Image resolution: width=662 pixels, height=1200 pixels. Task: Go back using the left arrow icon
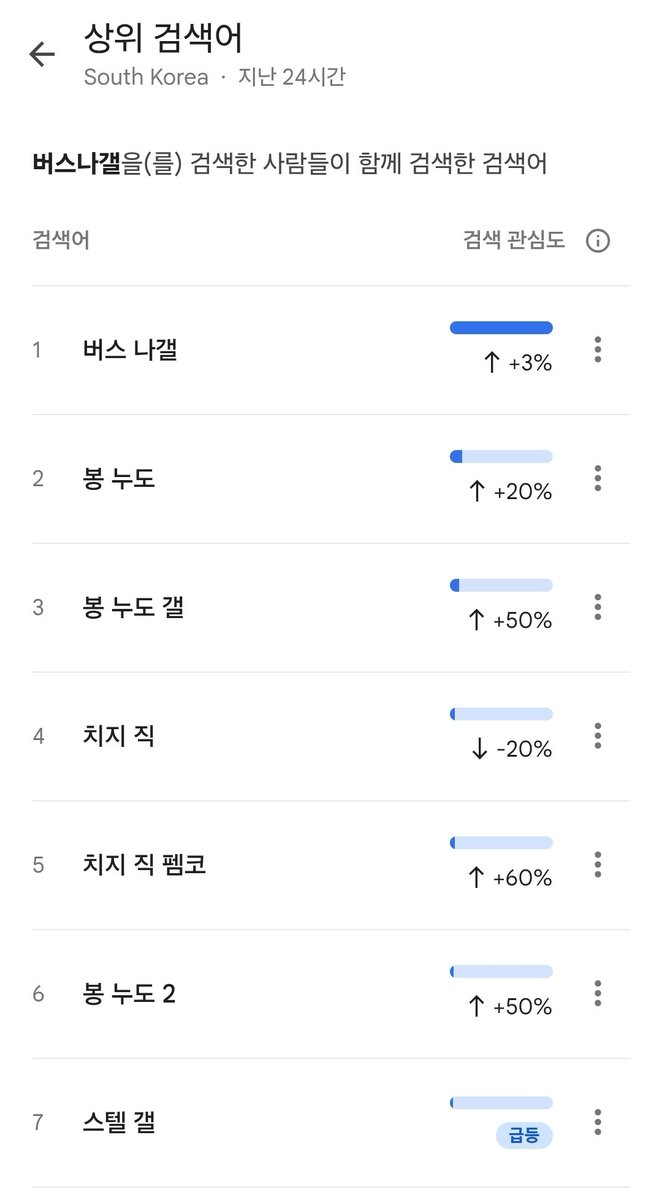click(42, 54)
